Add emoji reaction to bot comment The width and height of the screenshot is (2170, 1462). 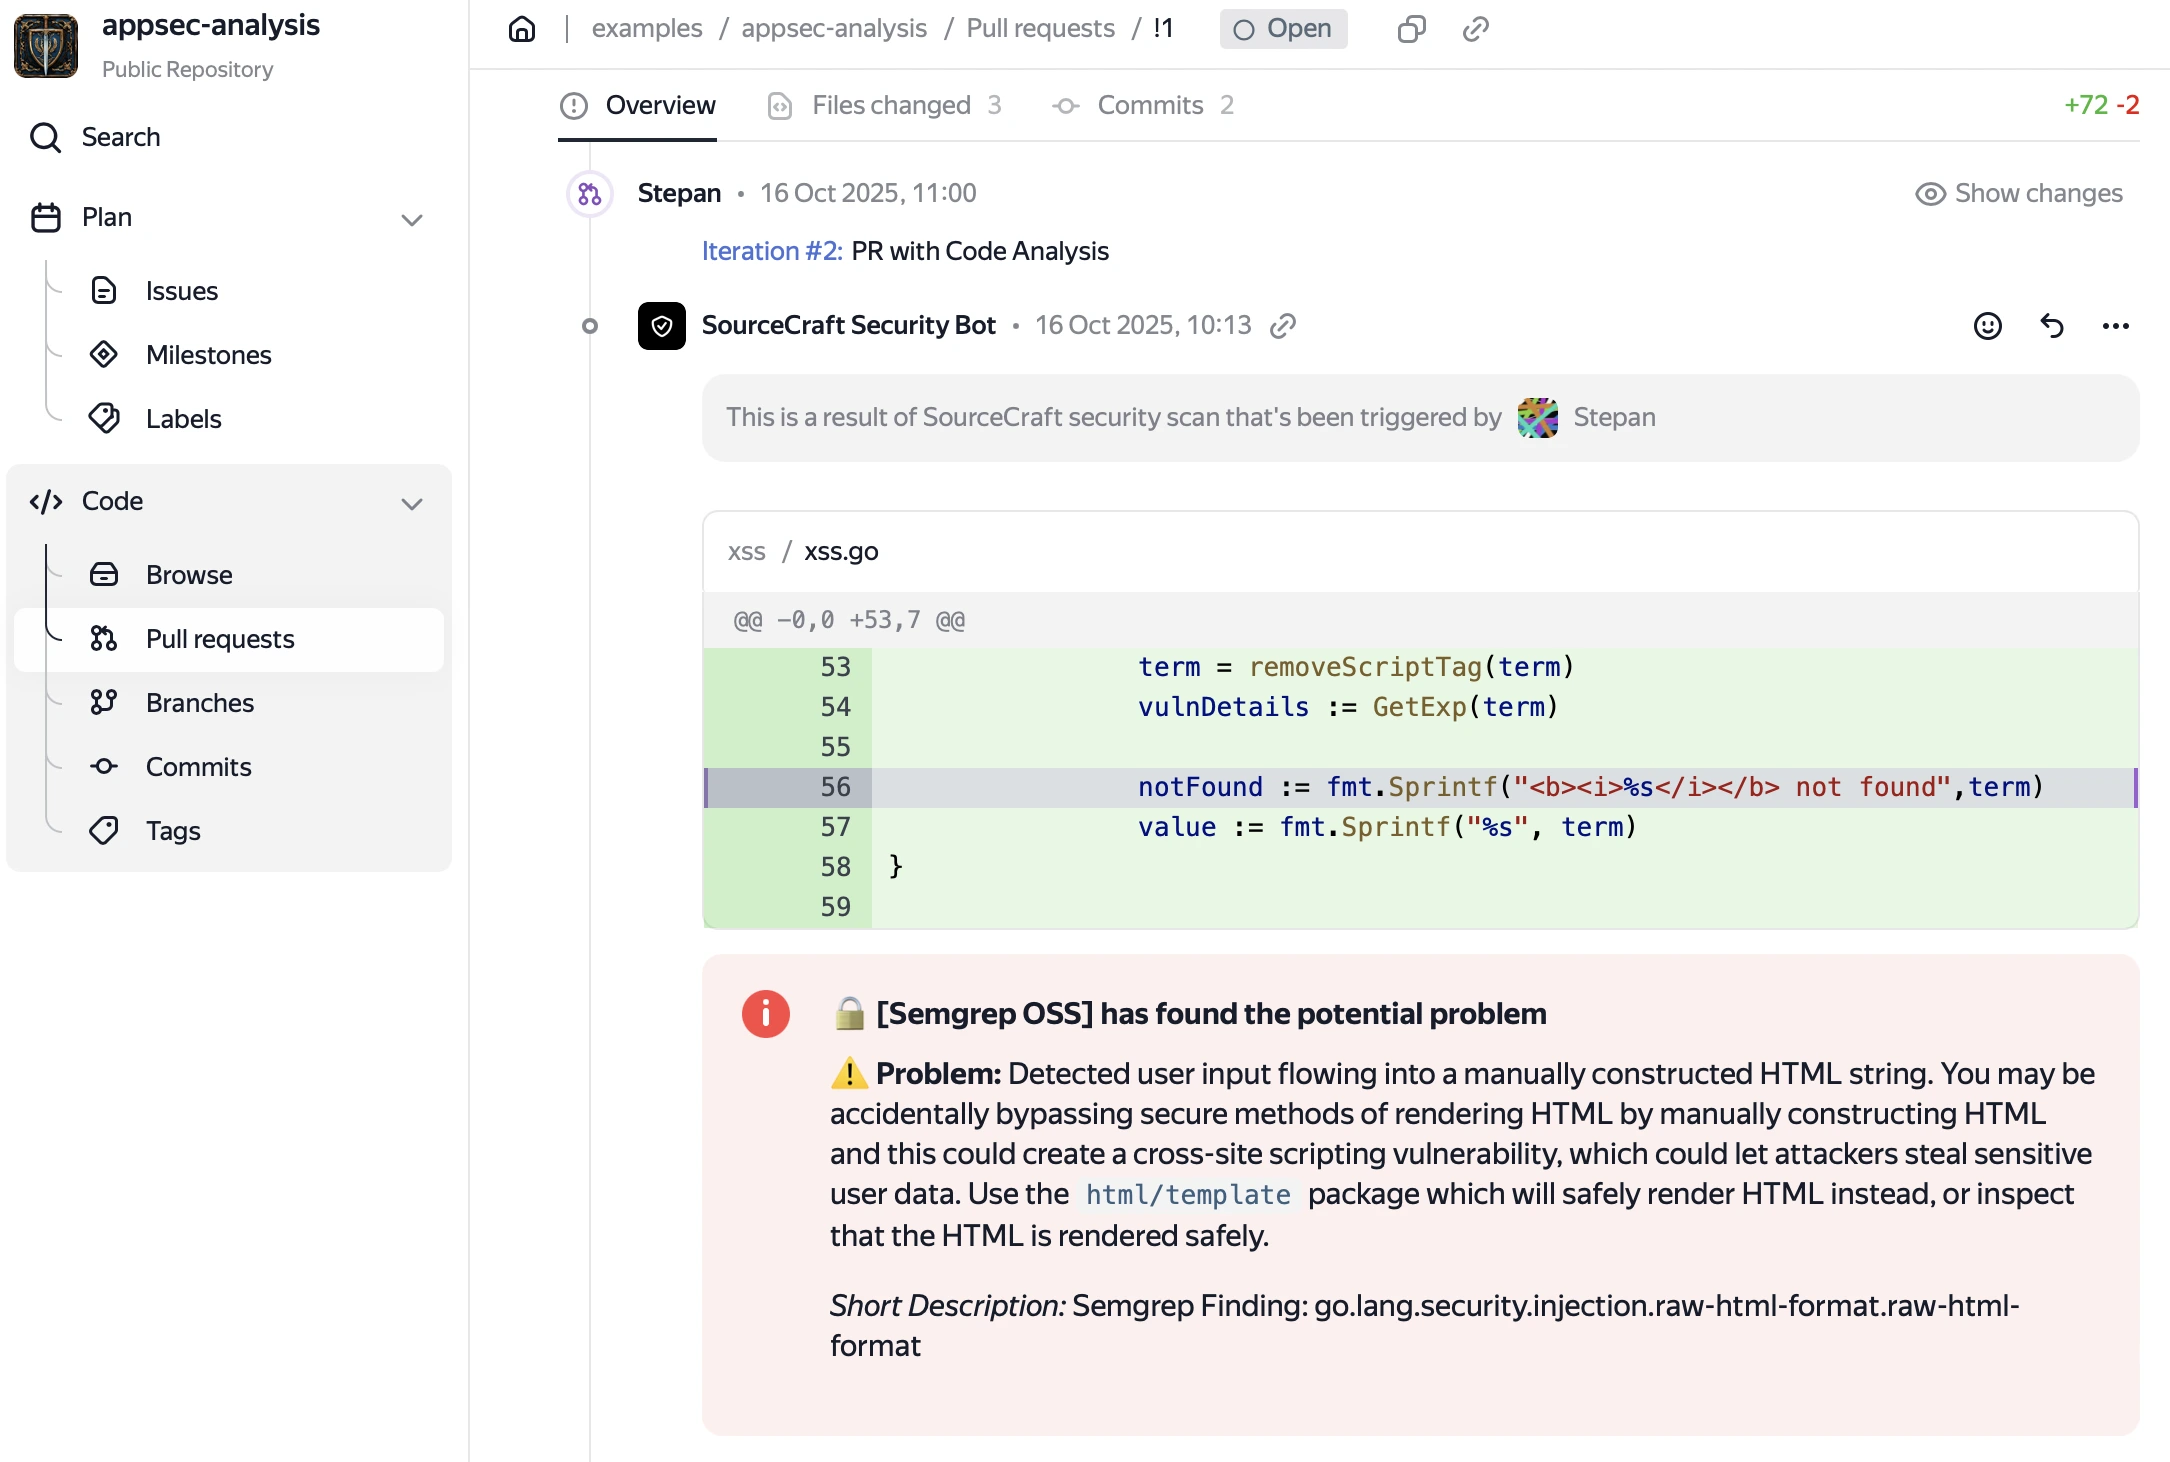pyautogui.click(x=1987, y=326)
